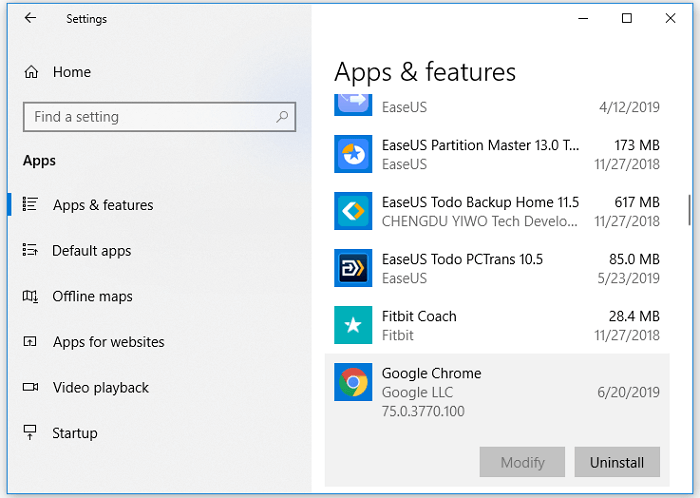Open Apps & features section
The width and height of the screenshot is (700, 498).
102,205
